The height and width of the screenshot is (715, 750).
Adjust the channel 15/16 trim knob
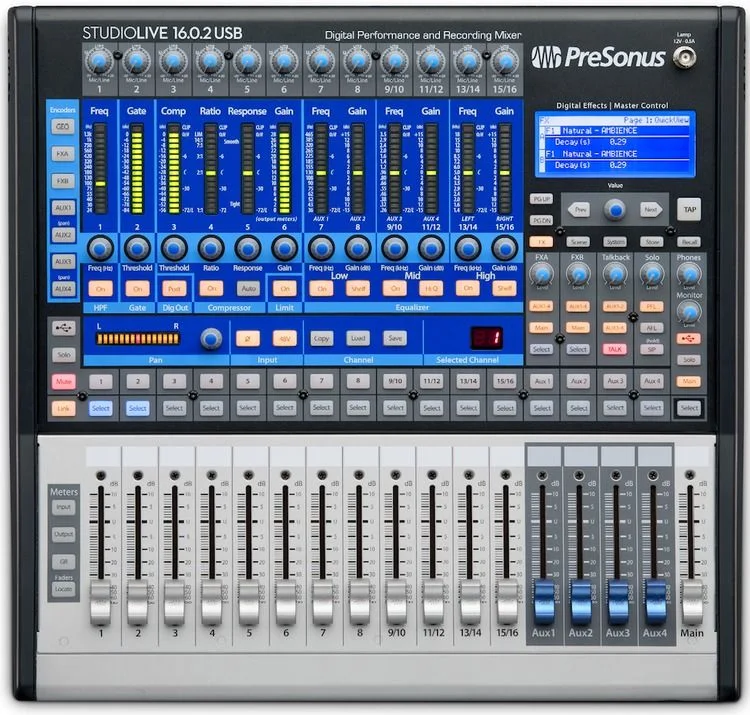pyautogui.click(x=505, y=61)
